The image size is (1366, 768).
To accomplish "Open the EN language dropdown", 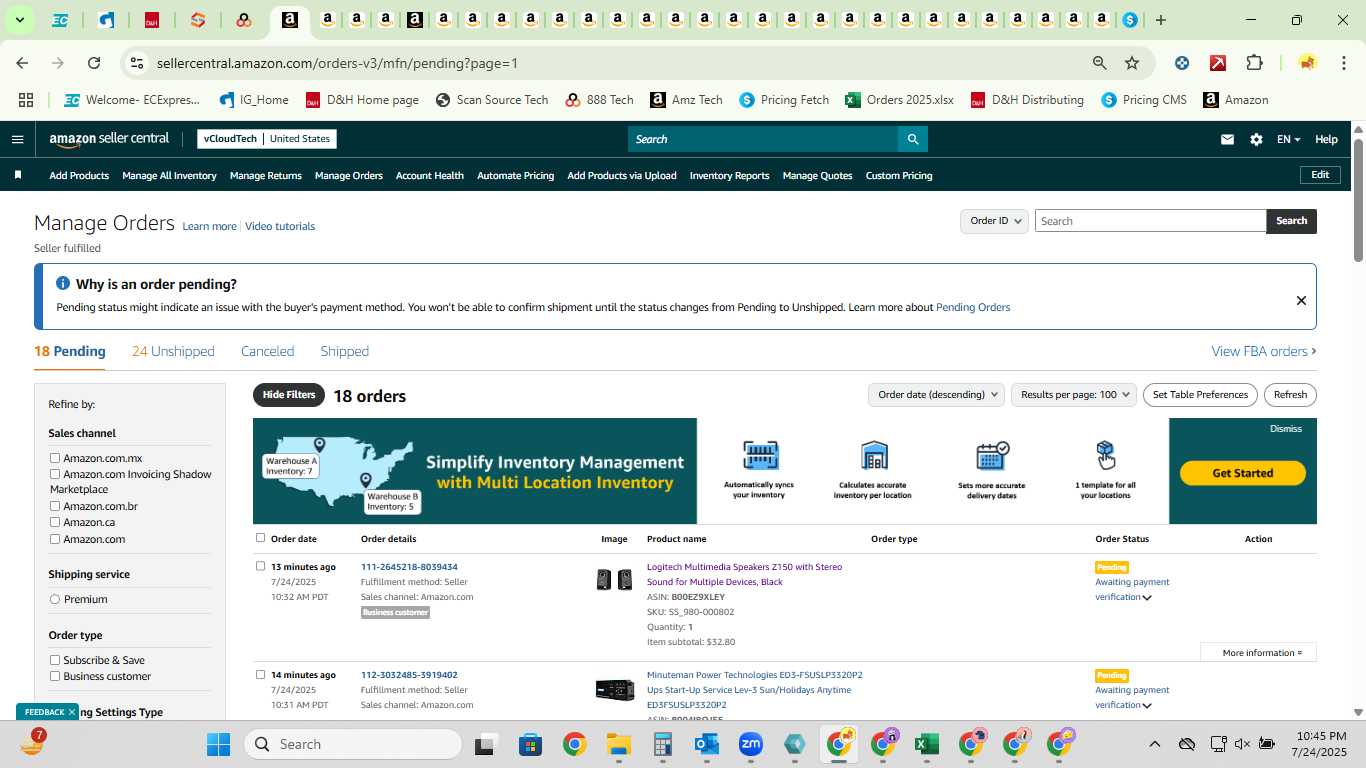I will (x=1288, y=139).
